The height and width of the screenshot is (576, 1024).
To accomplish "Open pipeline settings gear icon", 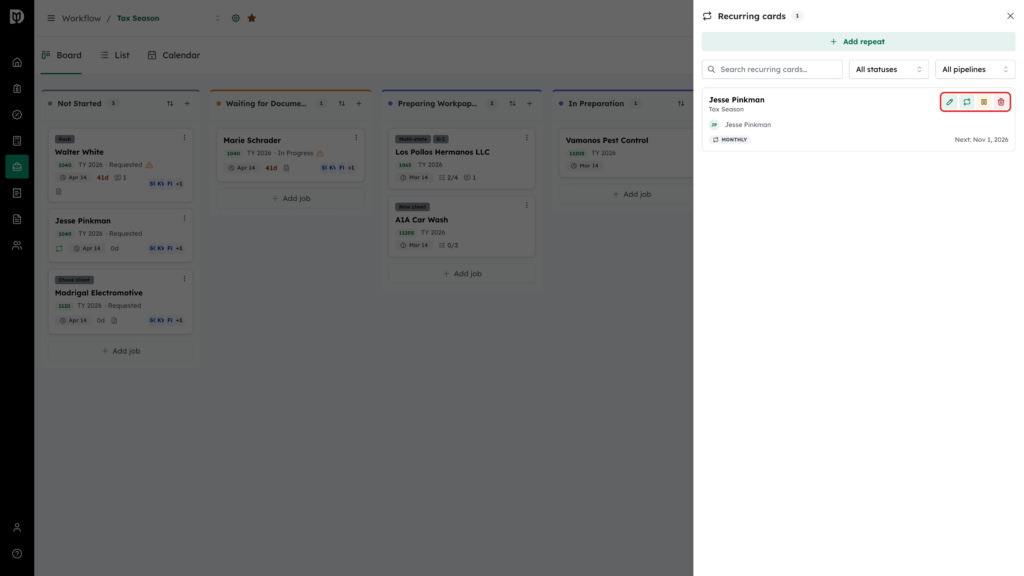I will click(236, 18).
